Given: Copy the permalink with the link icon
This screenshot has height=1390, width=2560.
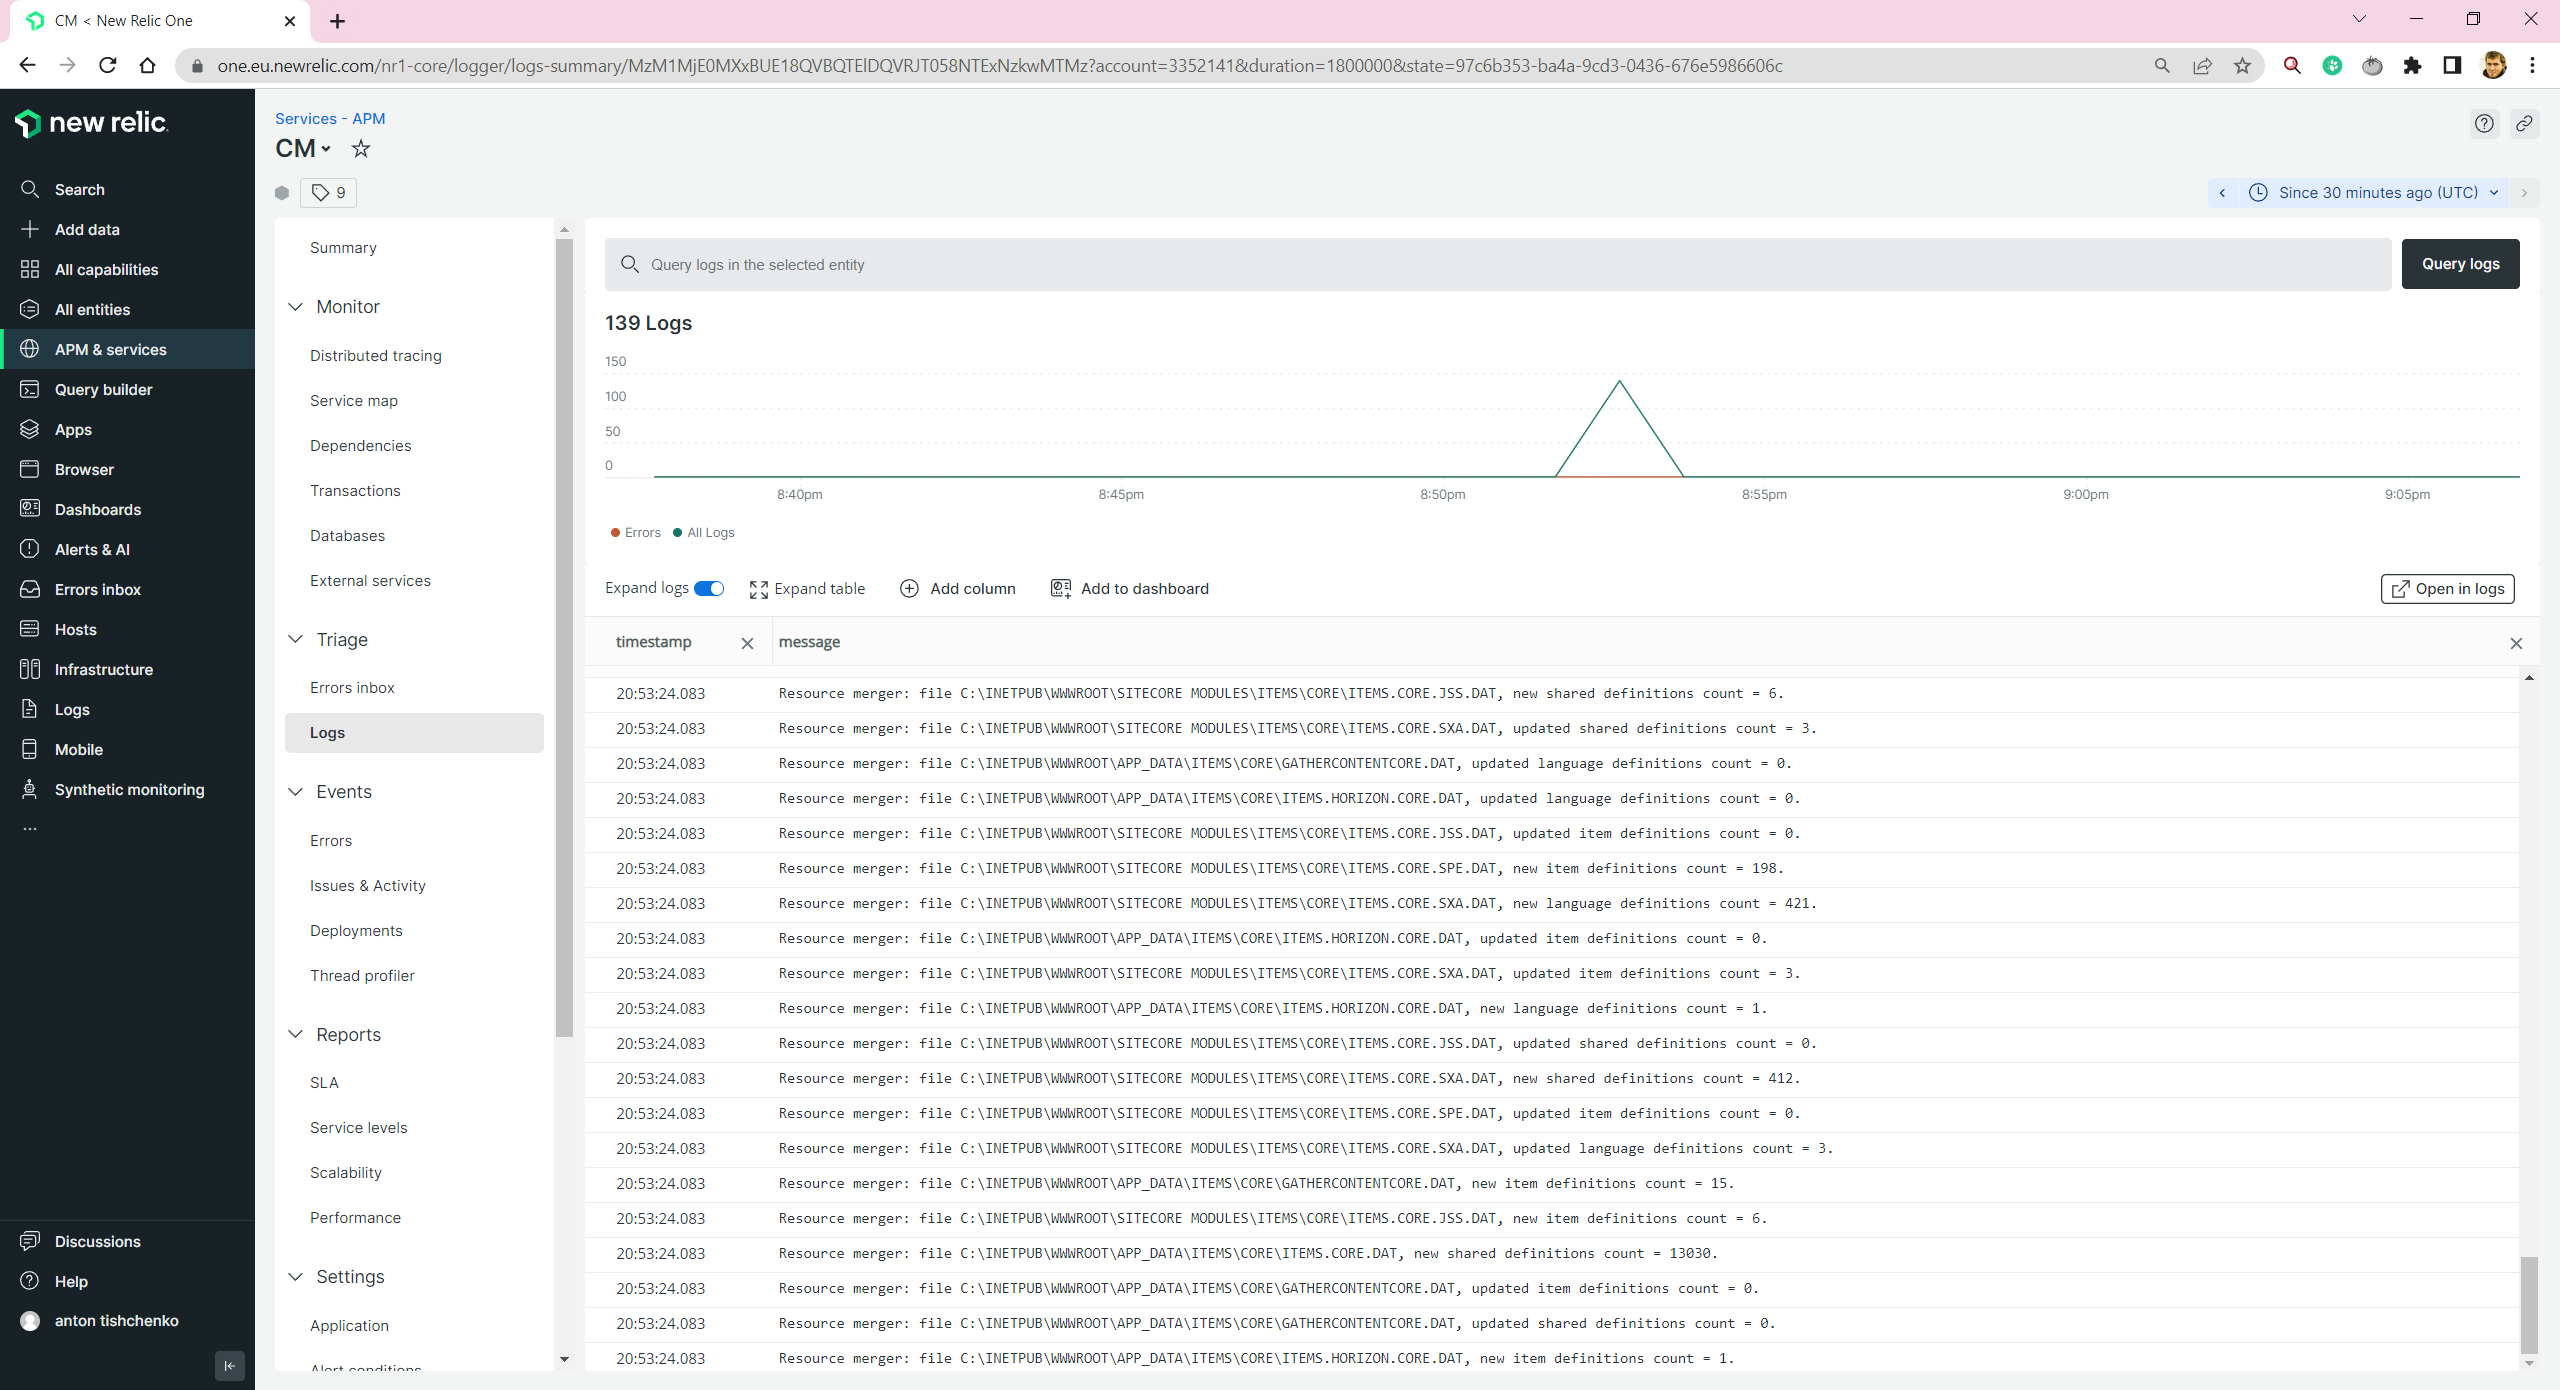Looking at the screenshot, I should 2524,123.
